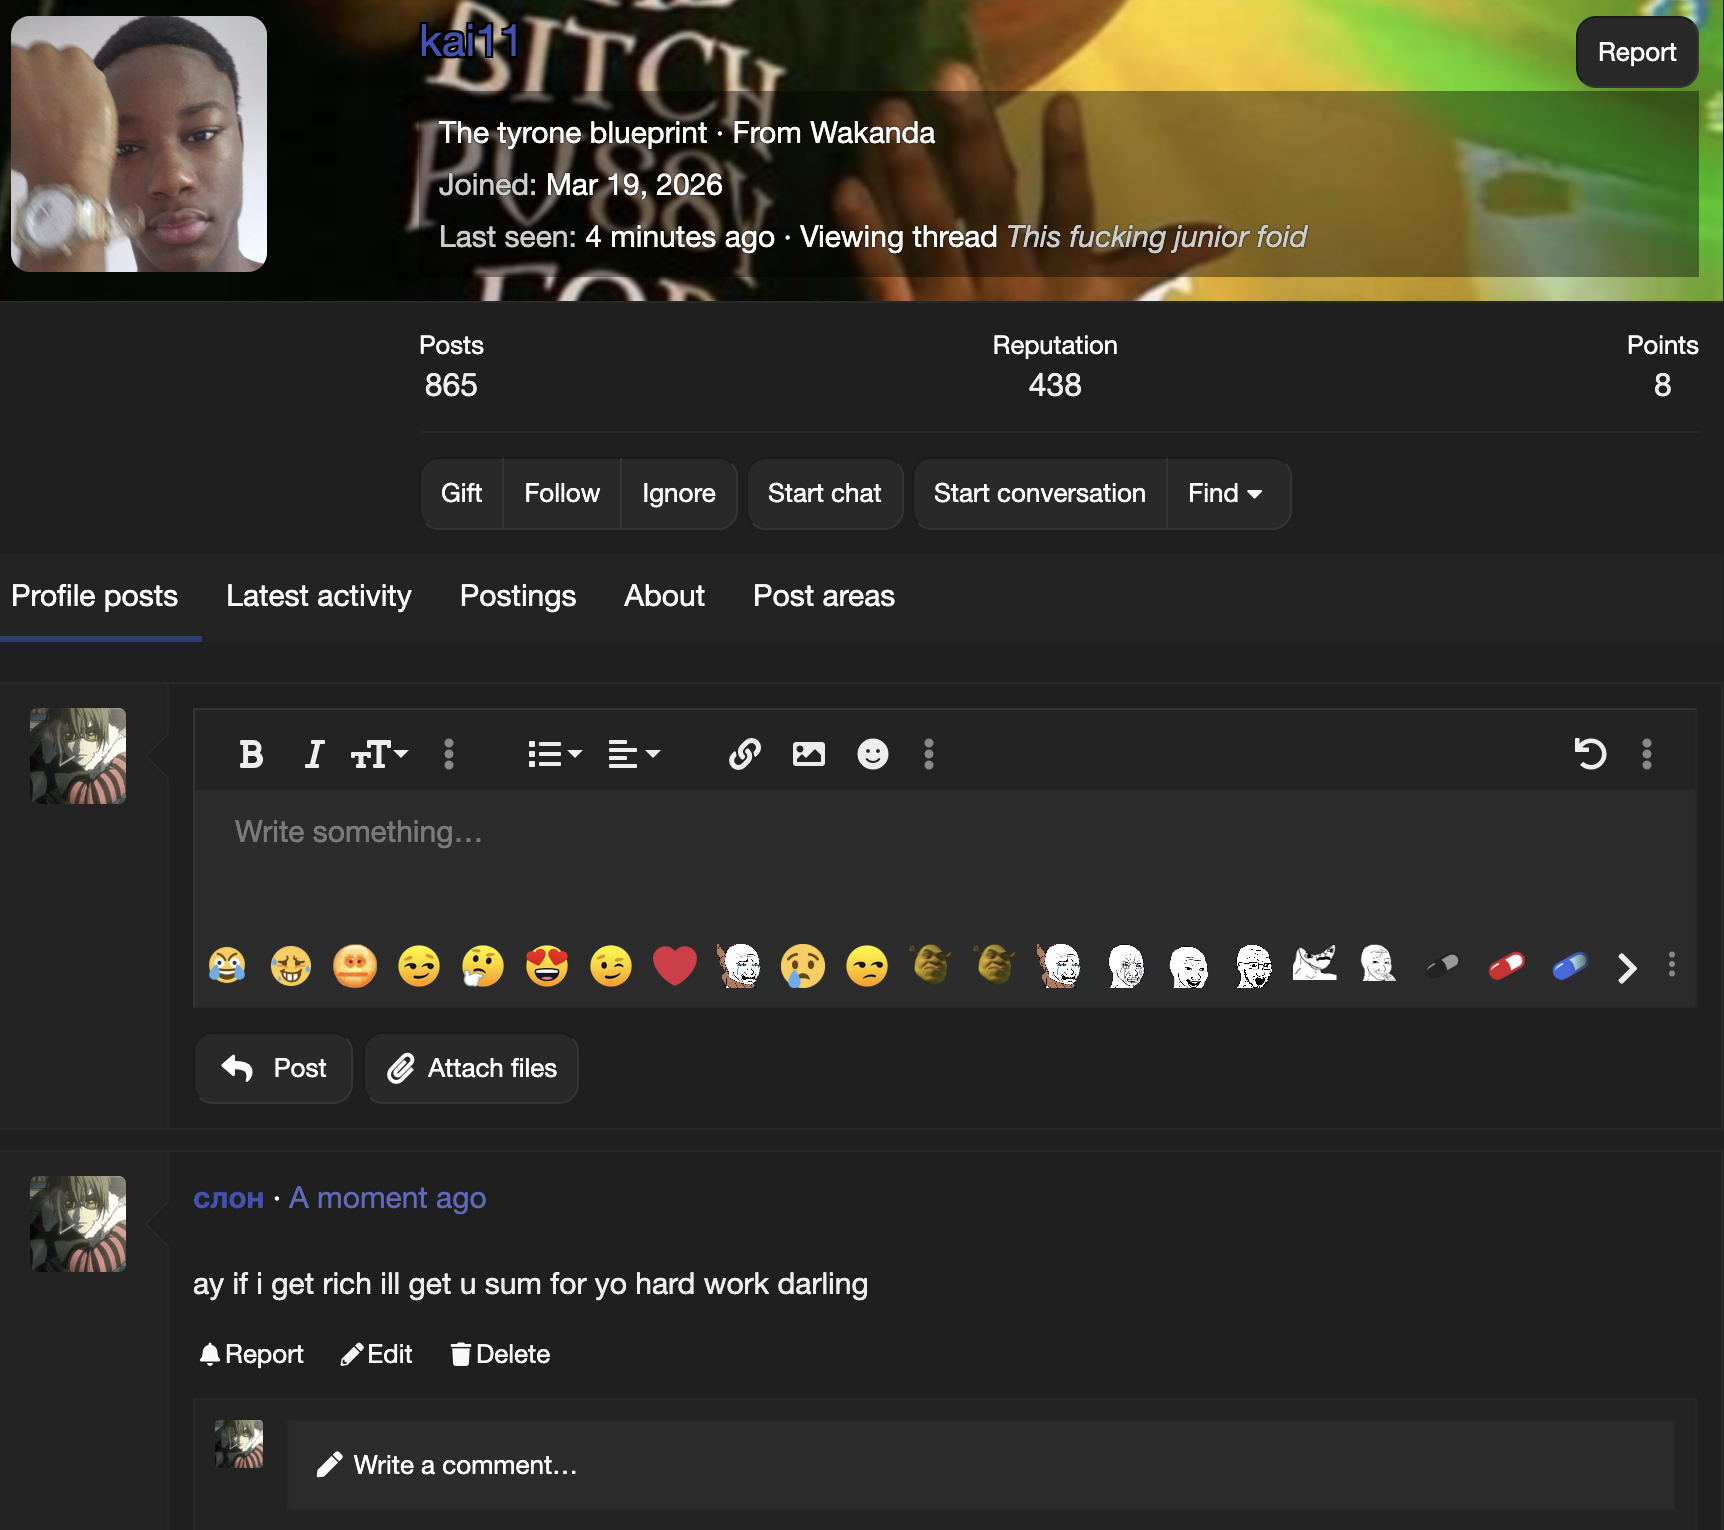Screen dimensions: 1724x1530
Task: Select the laughing-crying emoji
Action: (x=228, y=966)
